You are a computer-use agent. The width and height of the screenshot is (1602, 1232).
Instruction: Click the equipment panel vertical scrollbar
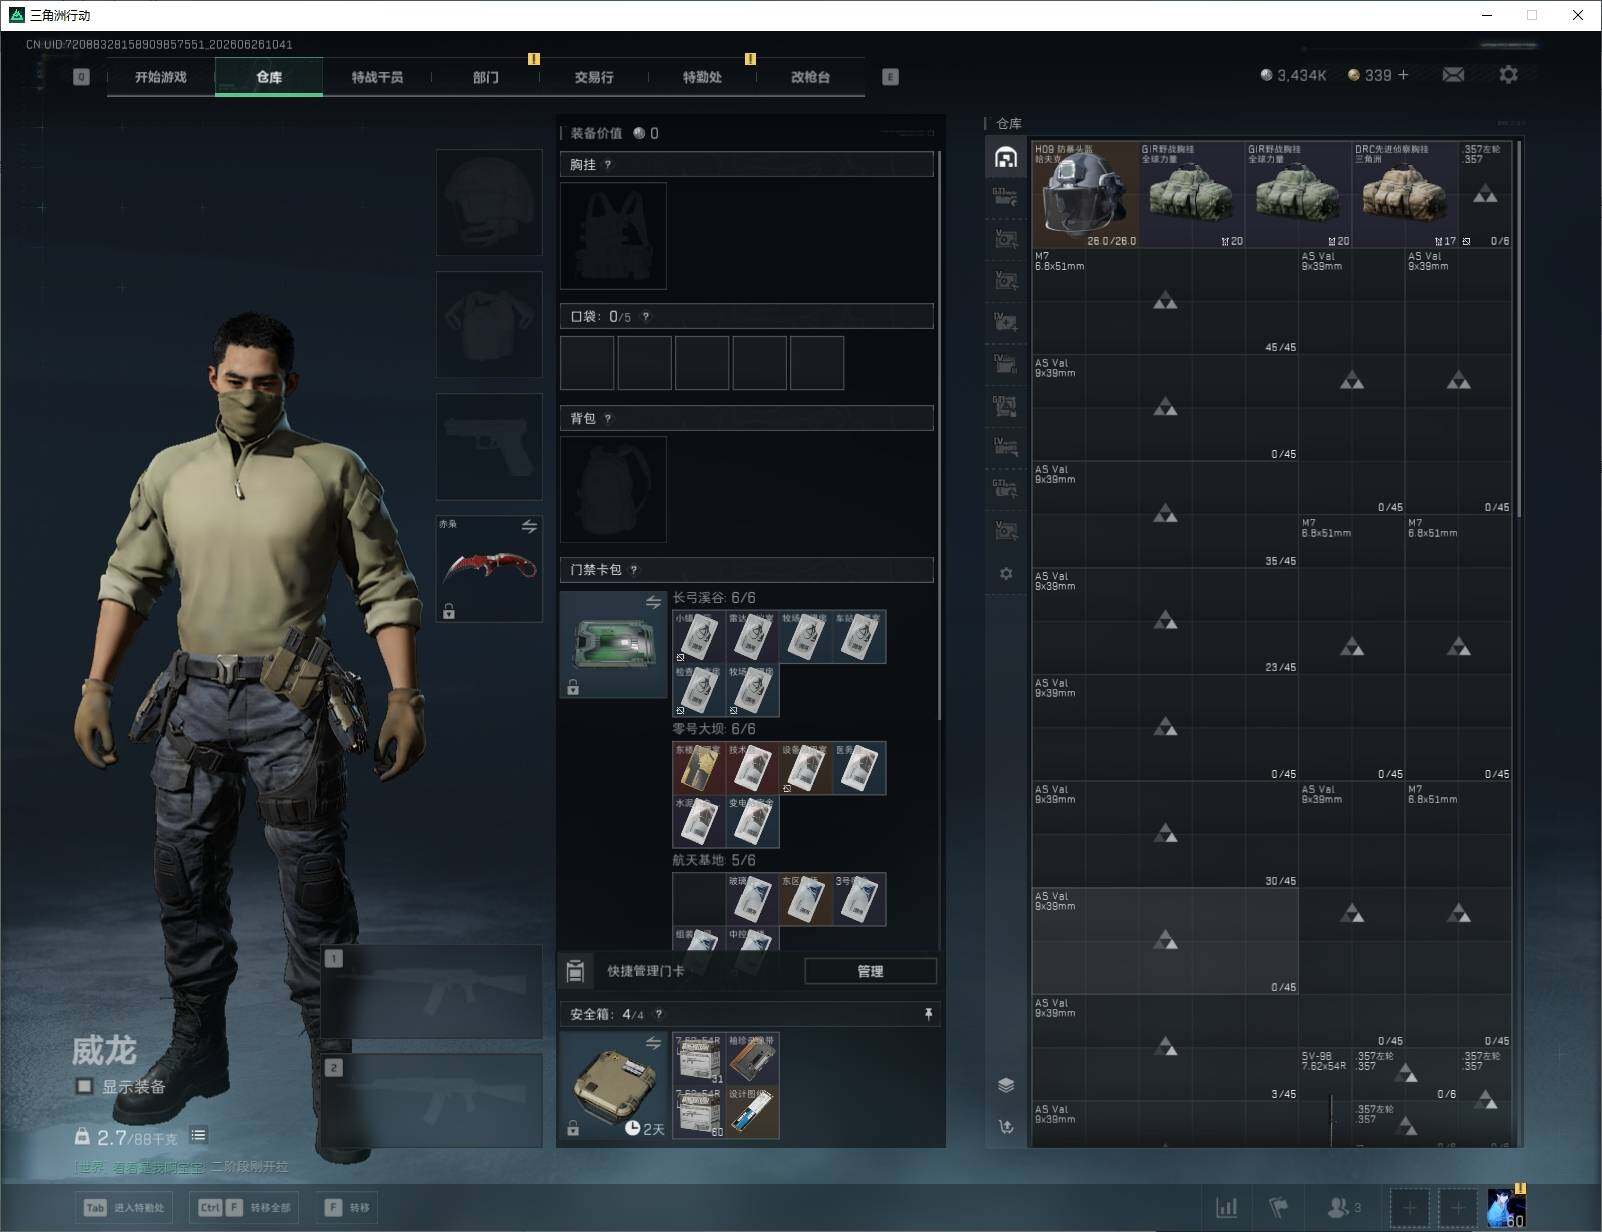tap(939, 435)
